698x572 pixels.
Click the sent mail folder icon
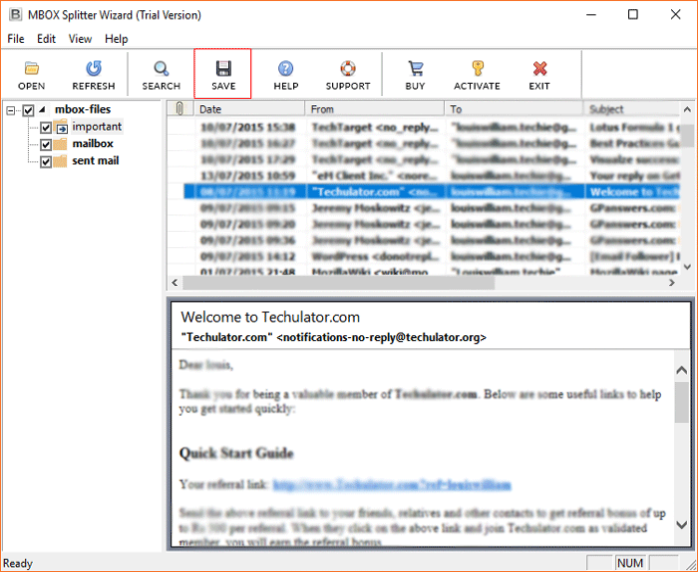click(60, 161)
